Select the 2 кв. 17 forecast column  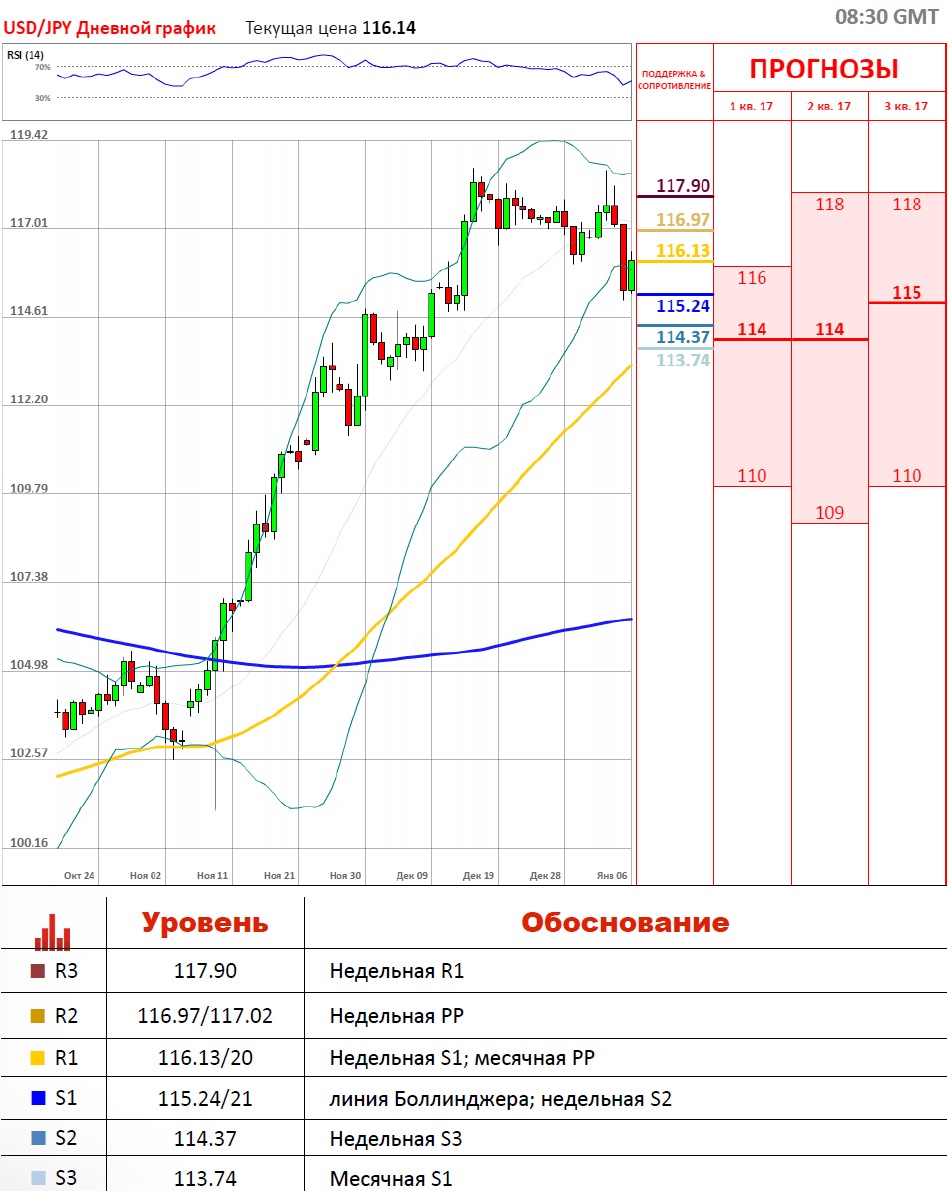tap(829, 106)
